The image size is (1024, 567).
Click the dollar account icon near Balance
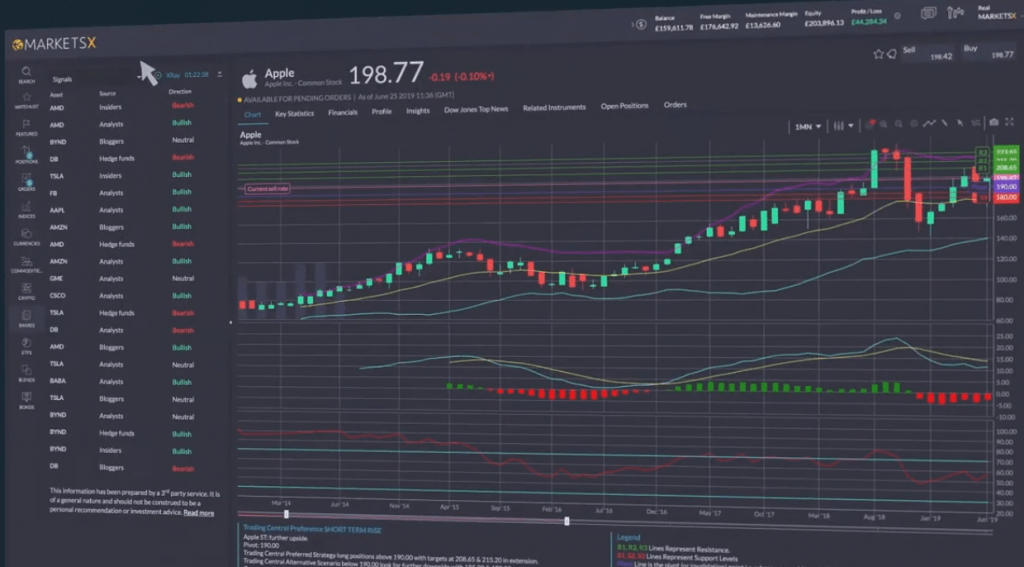click(641, 25)
